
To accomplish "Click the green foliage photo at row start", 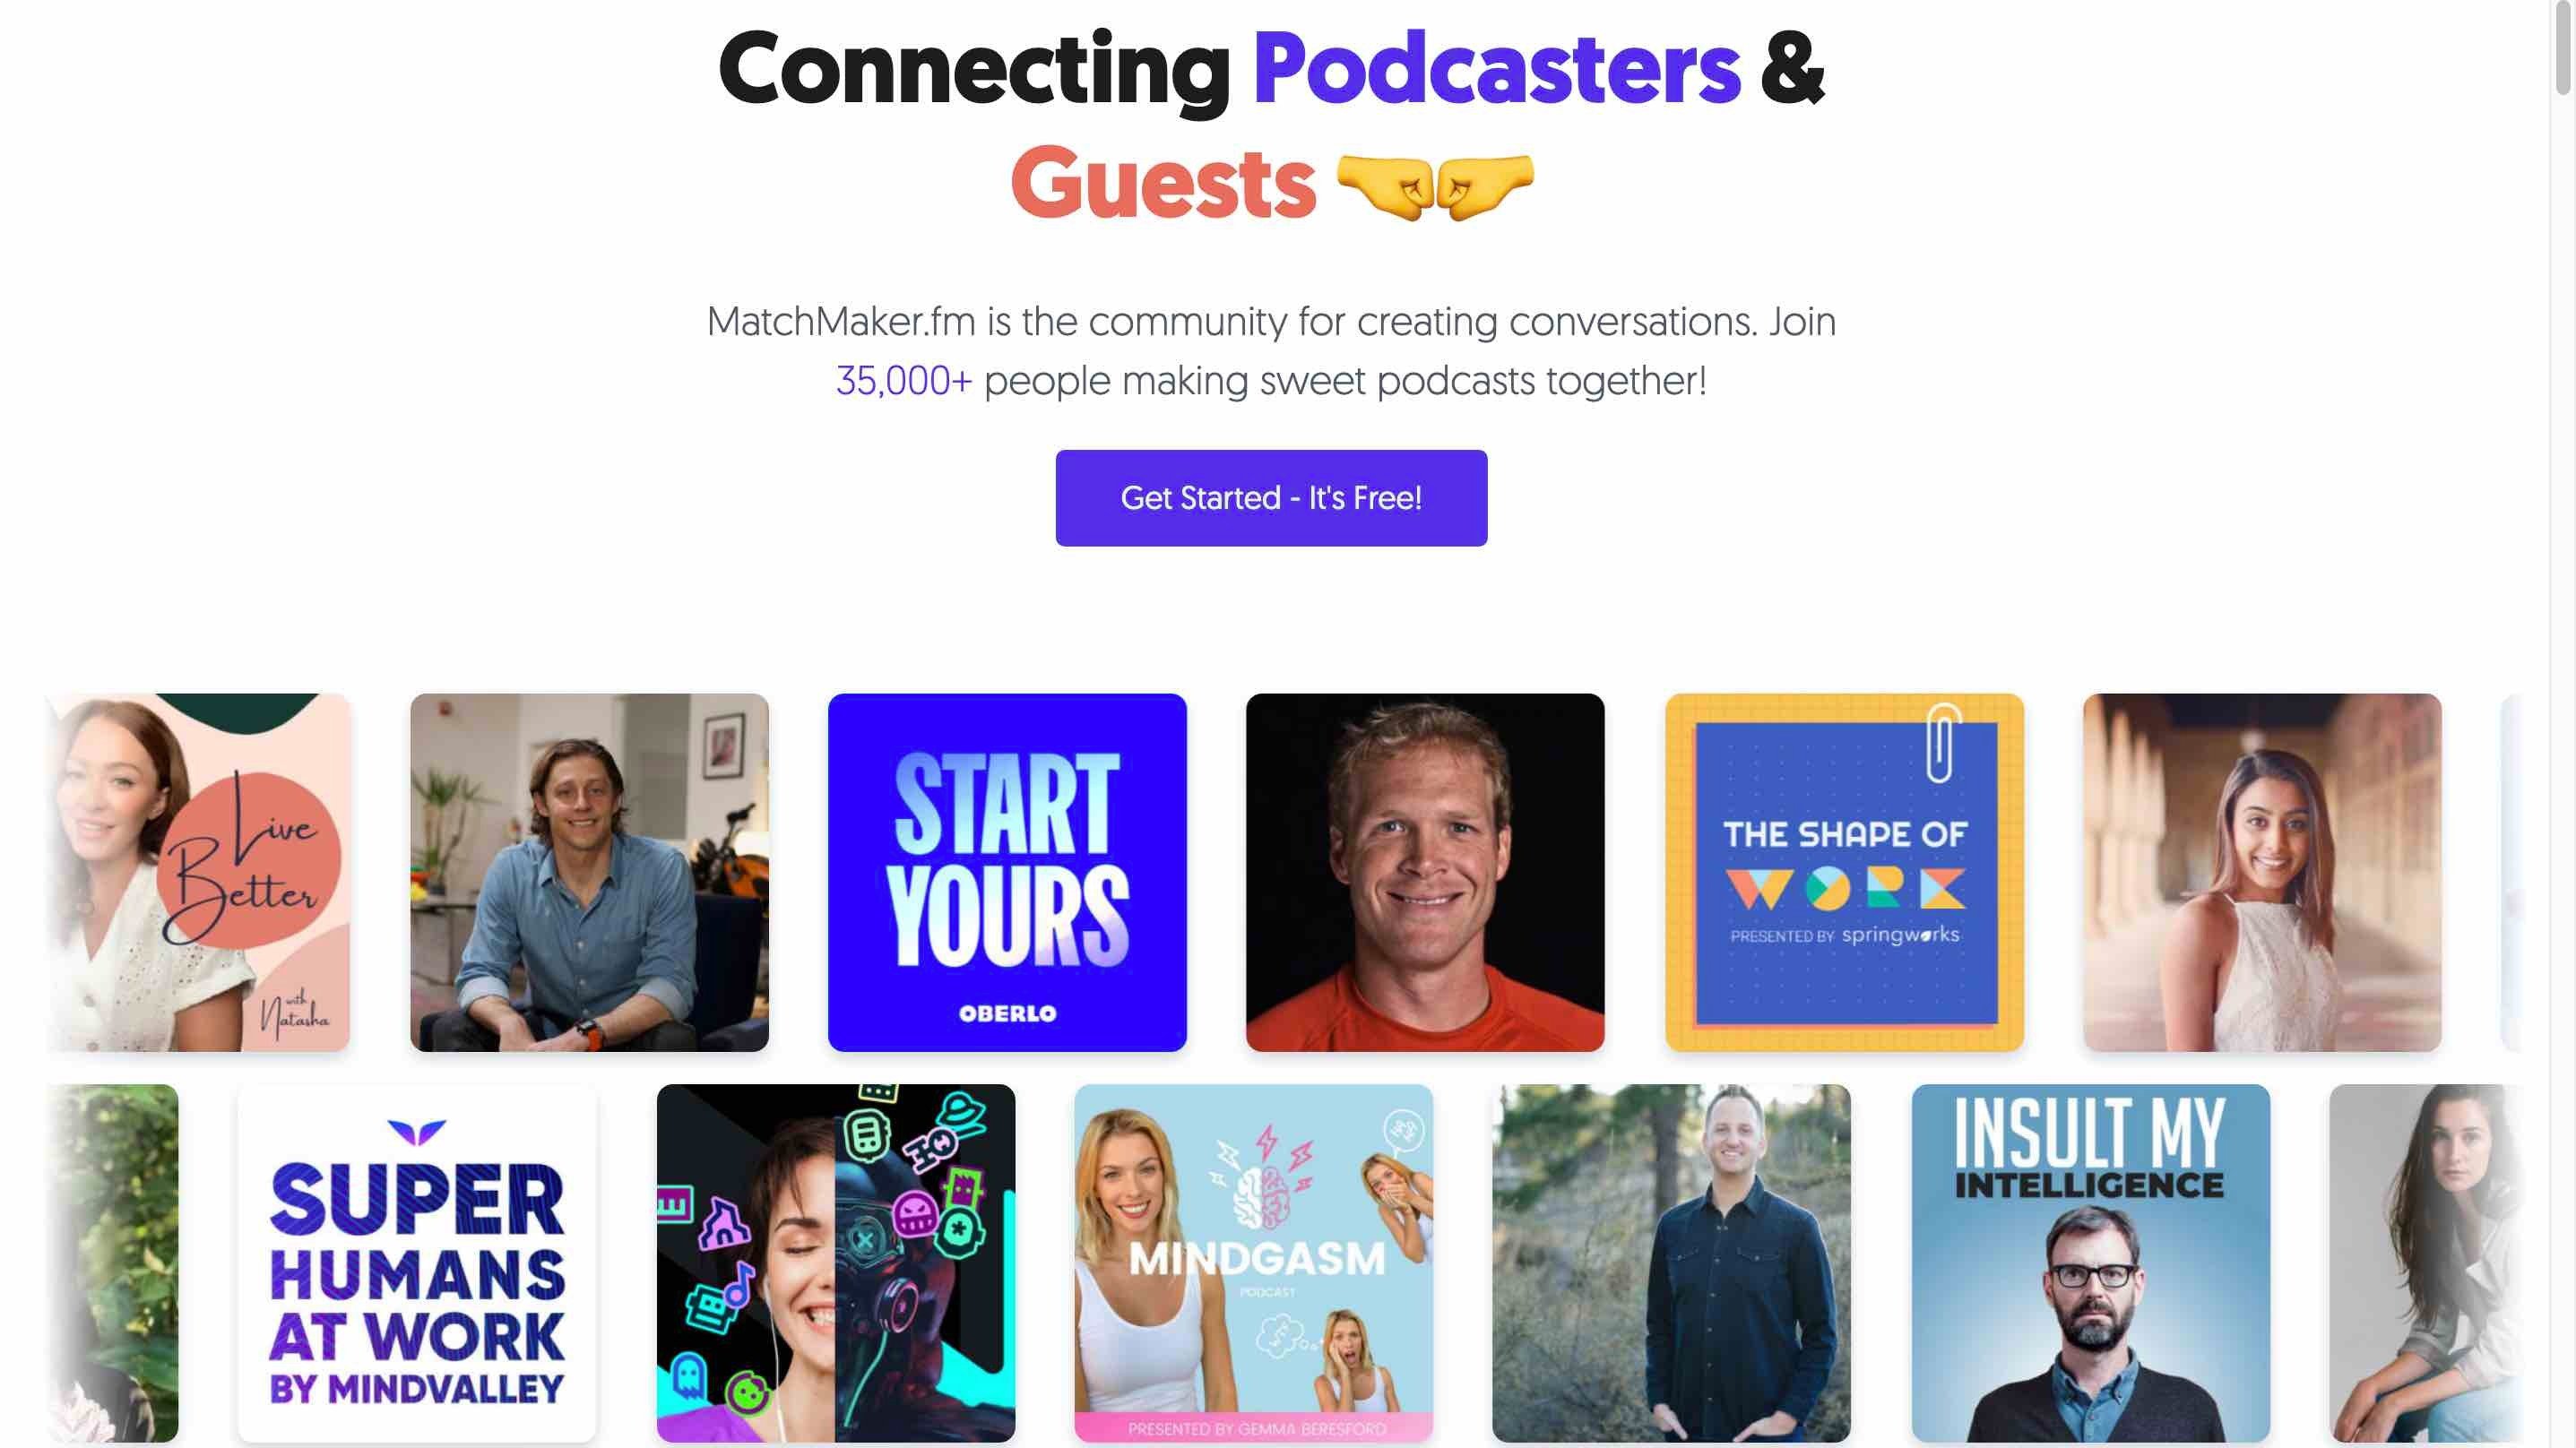I will coord(113,1263).
